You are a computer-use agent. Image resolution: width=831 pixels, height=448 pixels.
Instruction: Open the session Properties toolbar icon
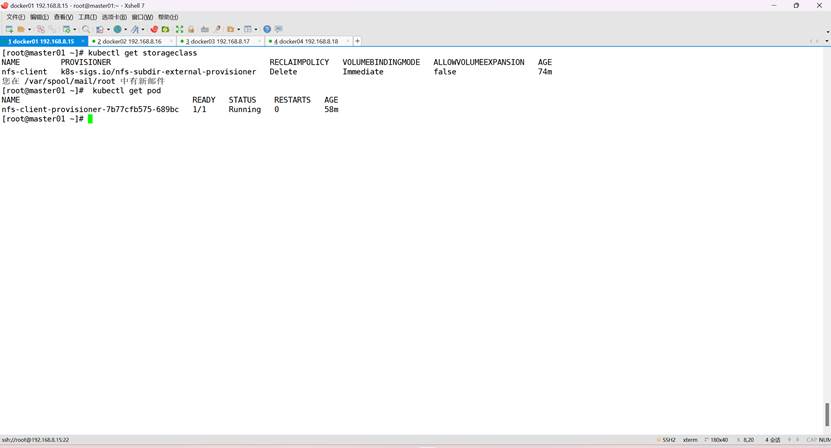[x=66, y=29]
